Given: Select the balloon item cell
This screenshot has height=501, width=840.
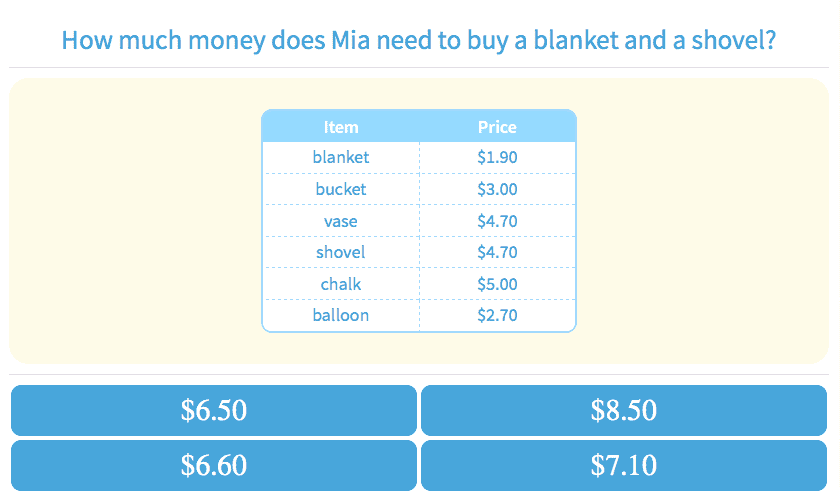Looking at the screenshot, I should pyautogui.click(x=341, y=315).
